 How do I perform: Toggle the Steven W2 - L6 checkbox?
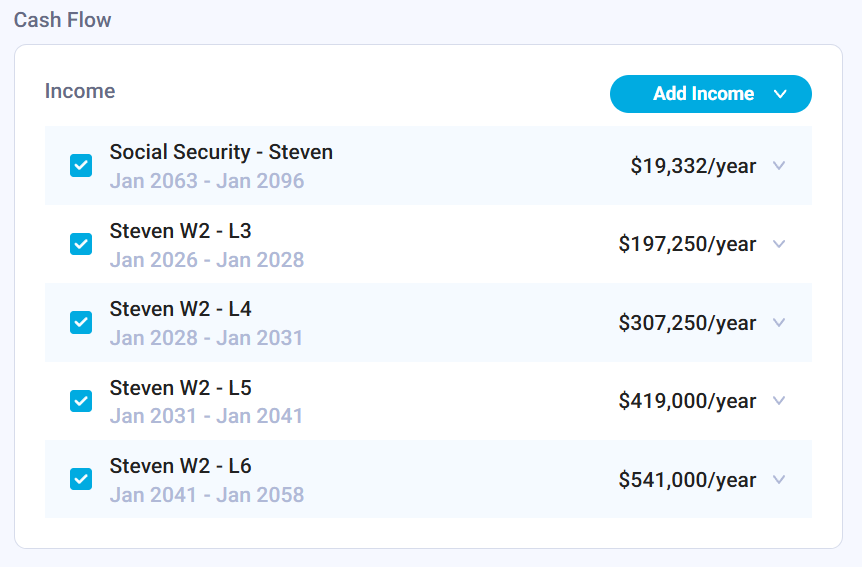[x=81, y=480]
